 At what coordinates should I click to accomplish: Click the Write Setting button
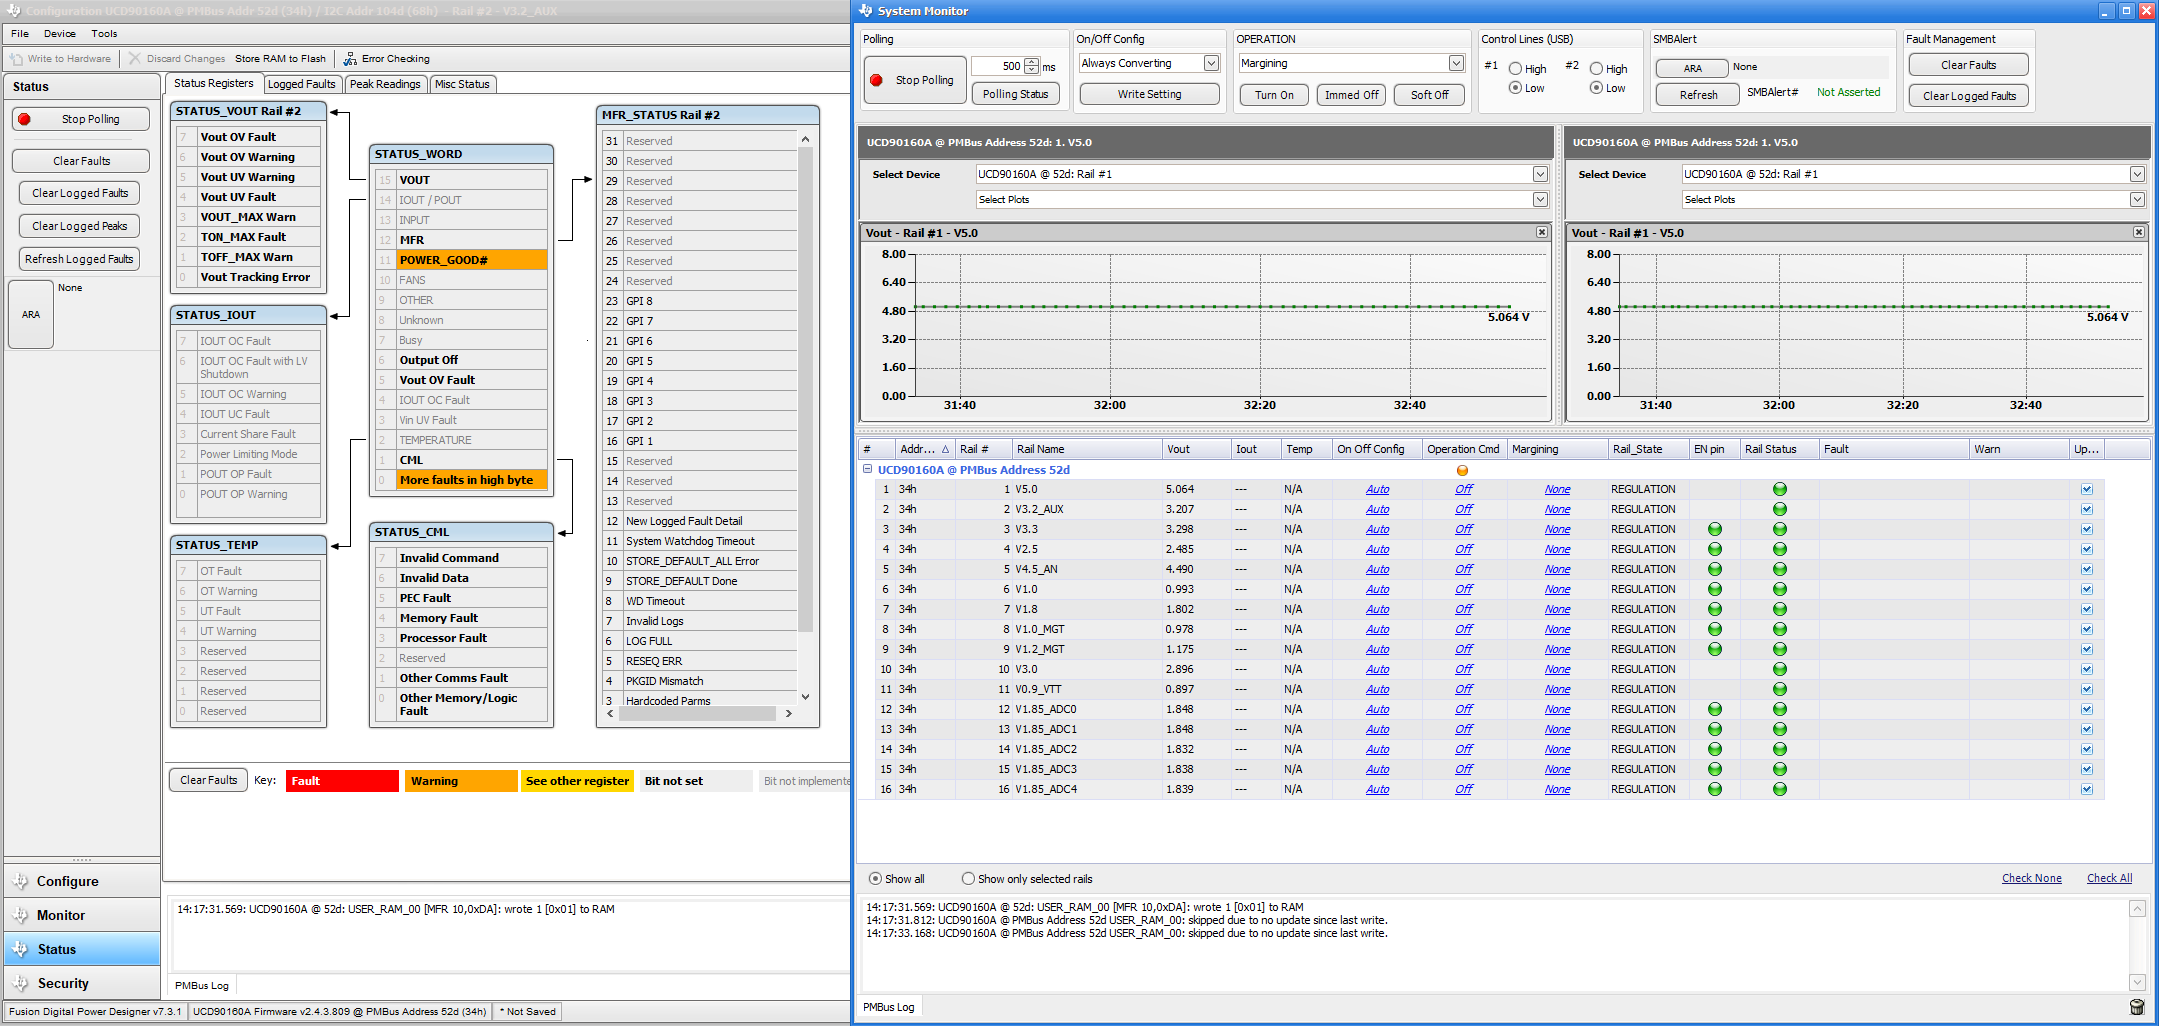[x=1149, y=94]
